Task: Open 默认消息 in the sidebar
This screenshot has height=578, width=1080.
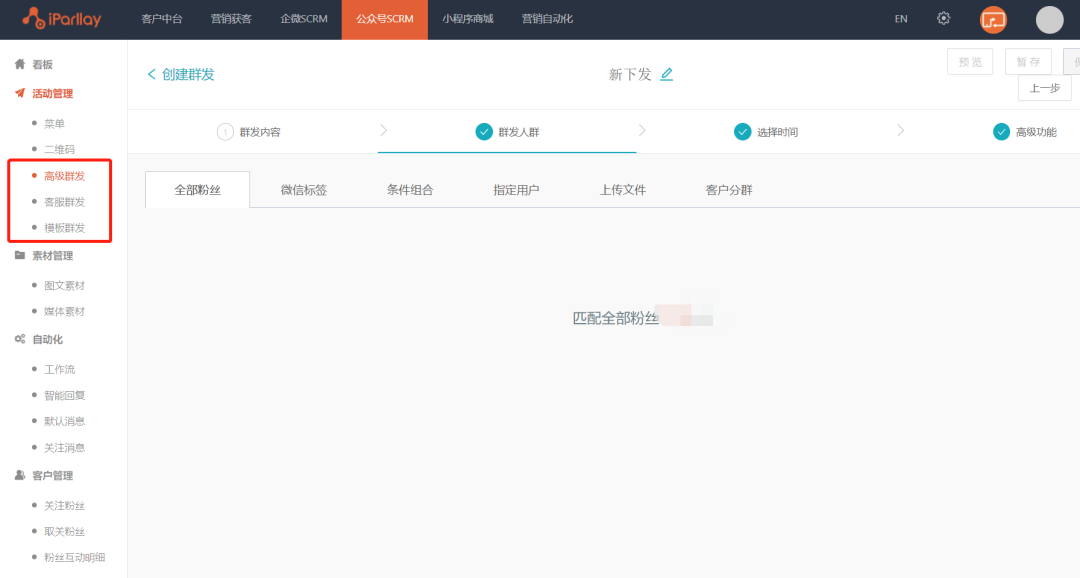Action: tap(65, 421)
